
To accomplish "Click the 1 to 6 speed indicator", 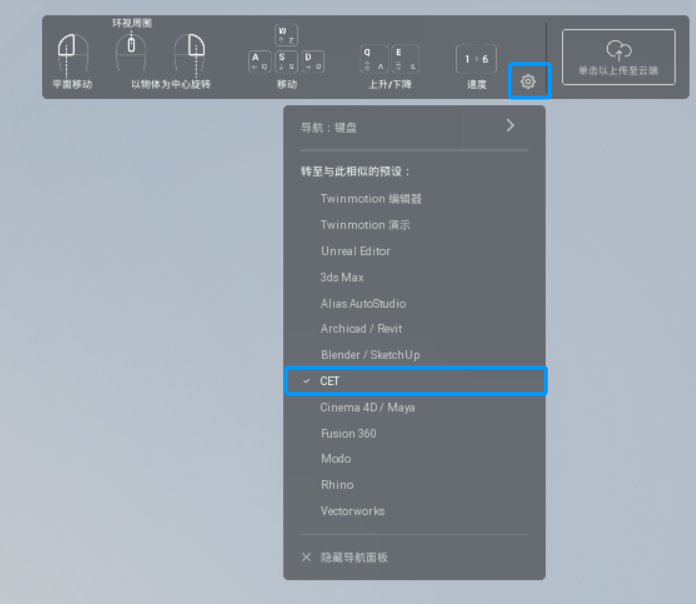I will [x=476, y=59].
